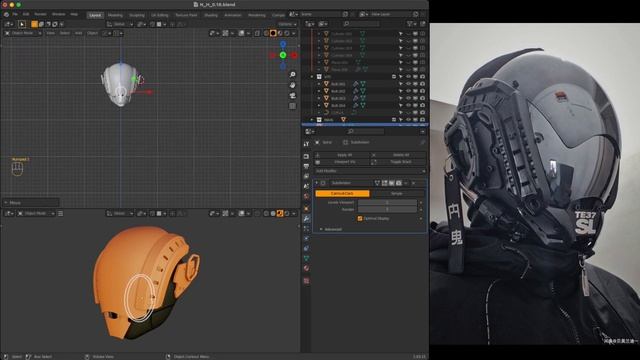Click the blue Z axis on navigation gizmo

(283, 44)
